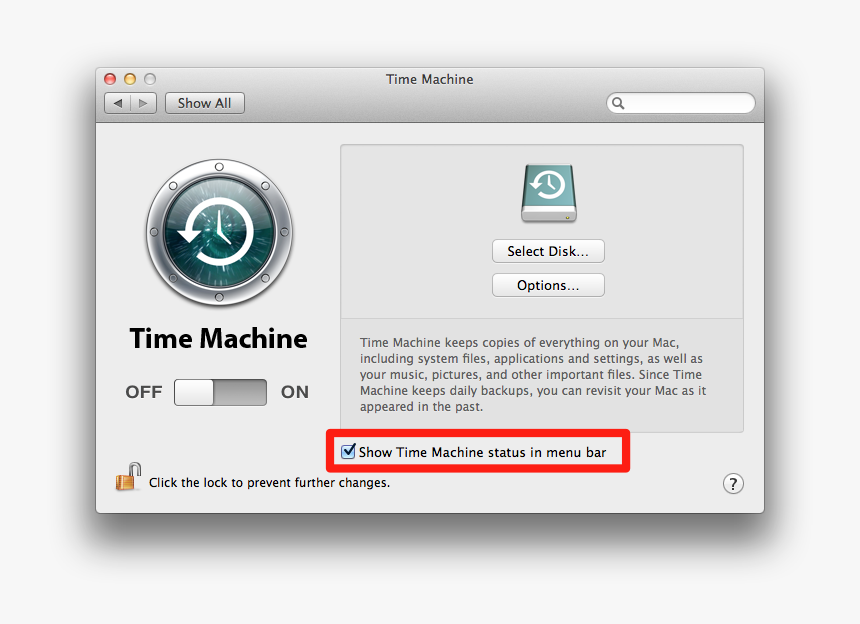Click the Time Machine window title

429,80
